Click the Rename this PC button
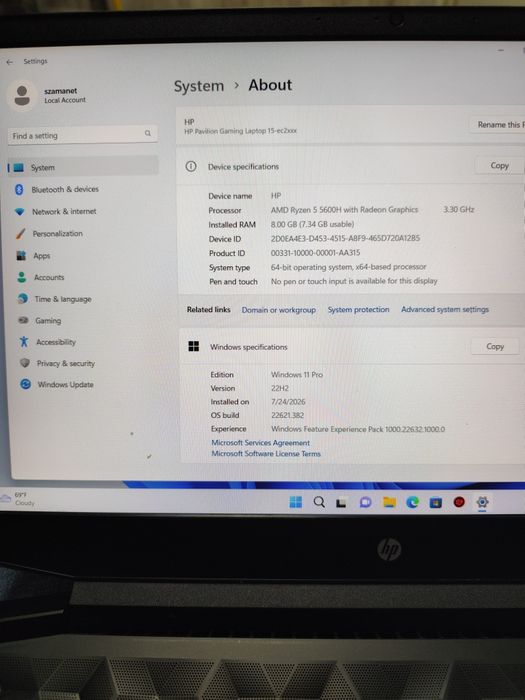The image size is (525, 700). tap(497, 125)
